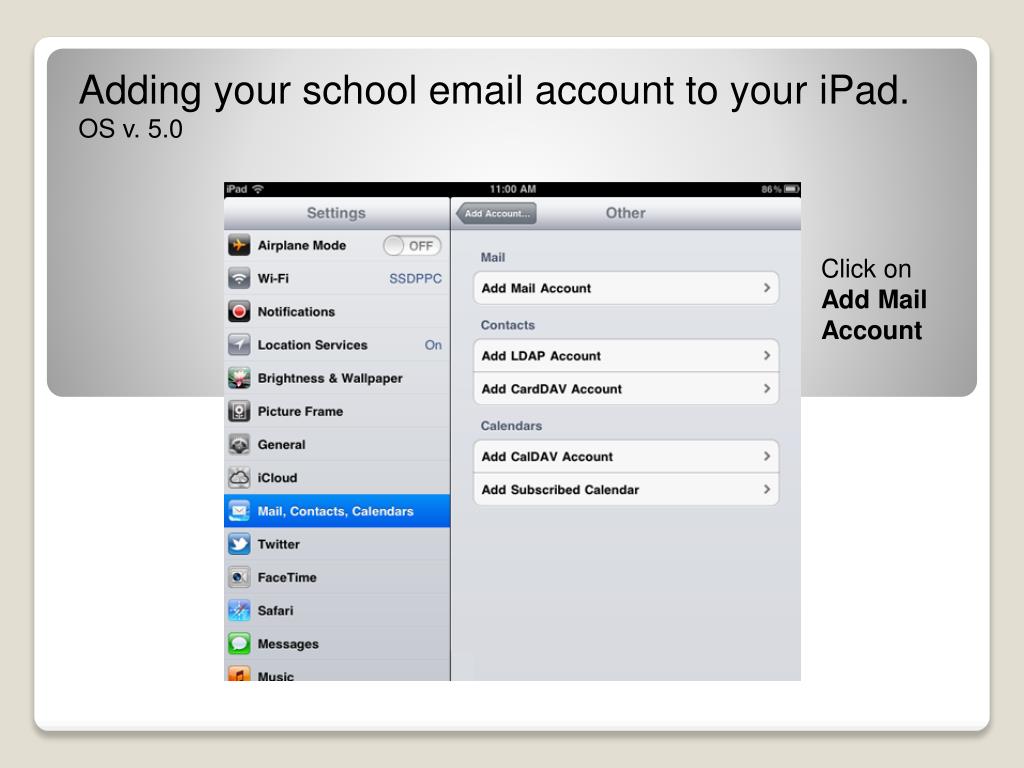The image size is (1024, 768).
Task: Tap the Brightness & Wallpaper flower icon
Action: coord(239,378)
